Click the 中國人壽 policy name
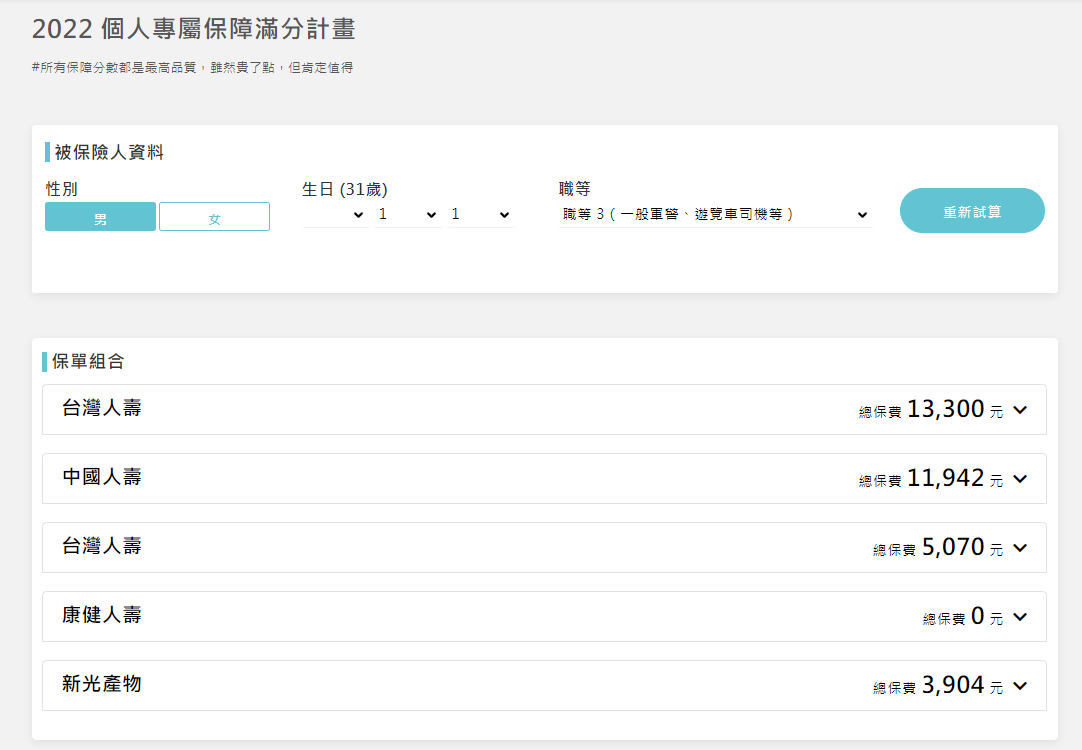Viewport: 1082px width, 750px height. coord(102,477)
